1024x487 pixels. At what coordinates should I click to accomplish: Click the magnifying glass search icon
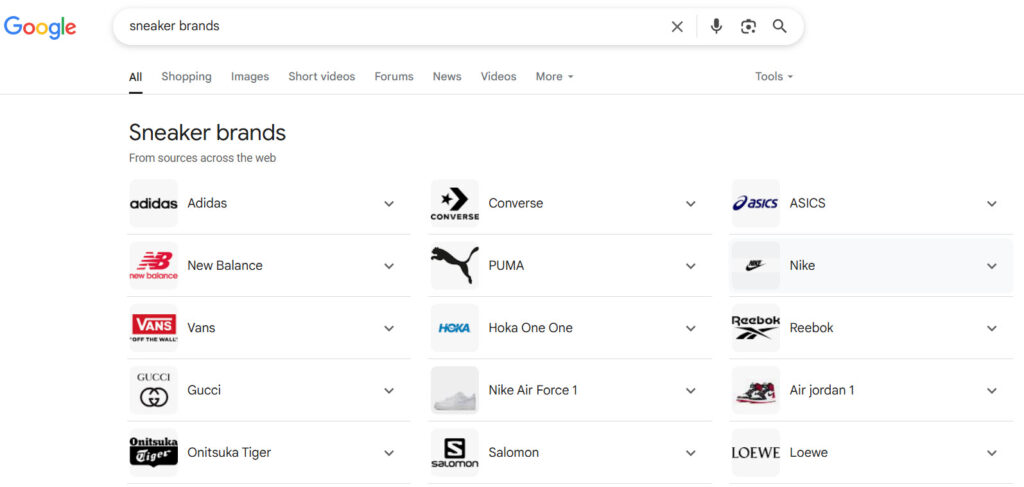[780, 27]
